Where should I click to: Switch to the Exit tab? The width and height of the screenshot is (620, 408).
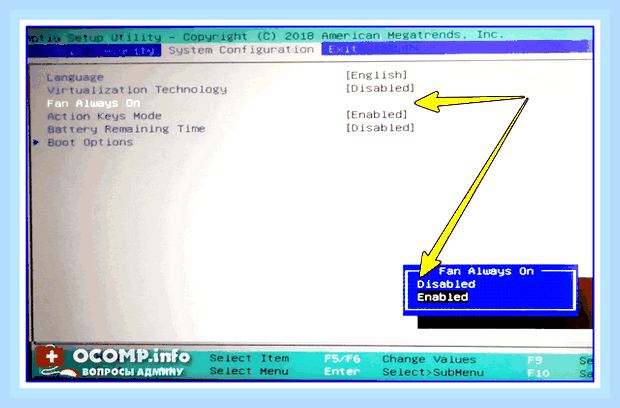point(342,49)
